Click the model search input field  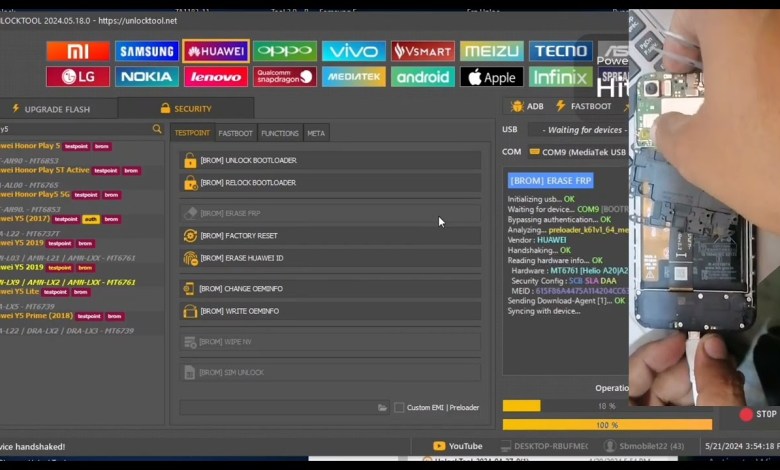(82, 129)
